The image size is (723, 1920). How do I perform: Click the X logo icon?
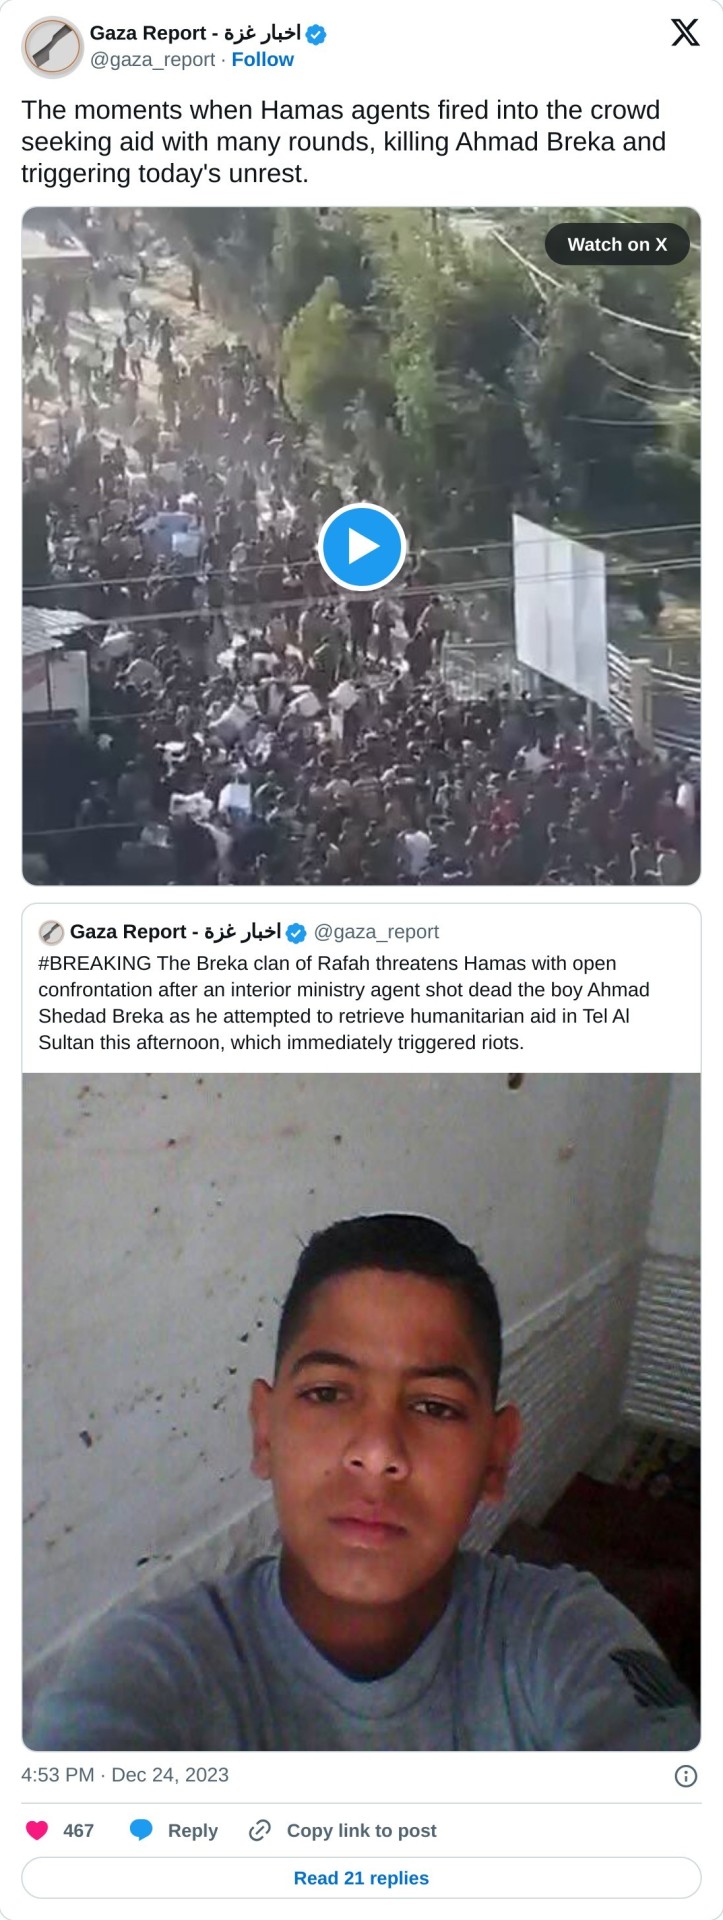click(685, 33)
